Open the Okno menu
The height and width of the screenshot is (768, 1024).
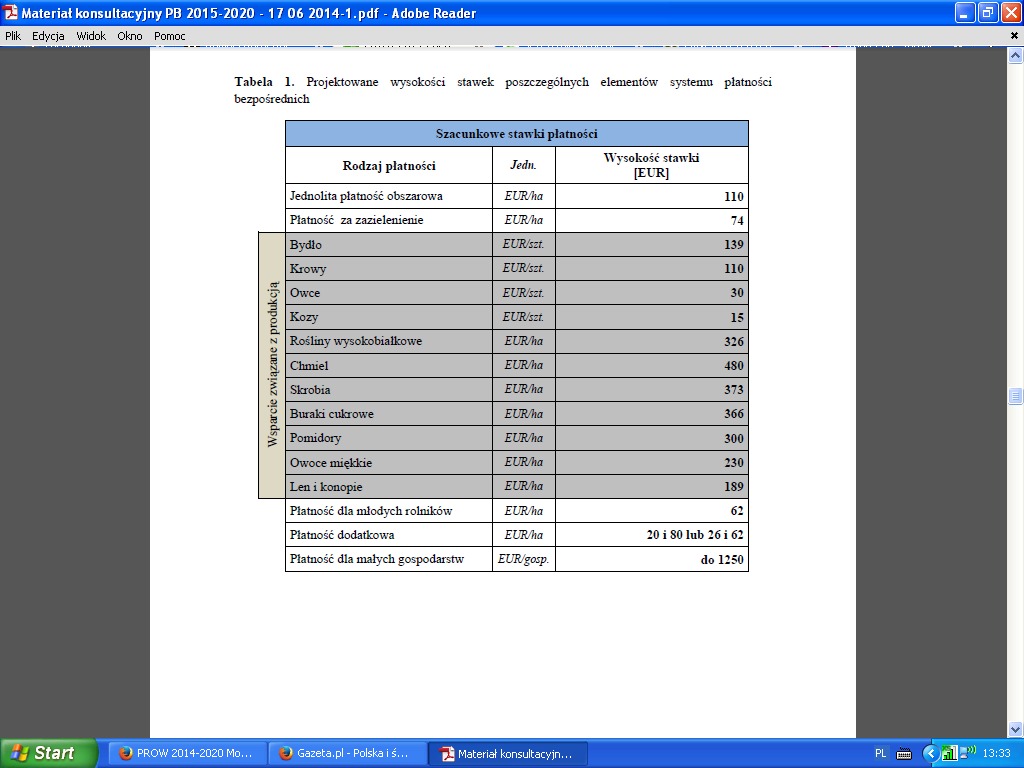point(130,36)
